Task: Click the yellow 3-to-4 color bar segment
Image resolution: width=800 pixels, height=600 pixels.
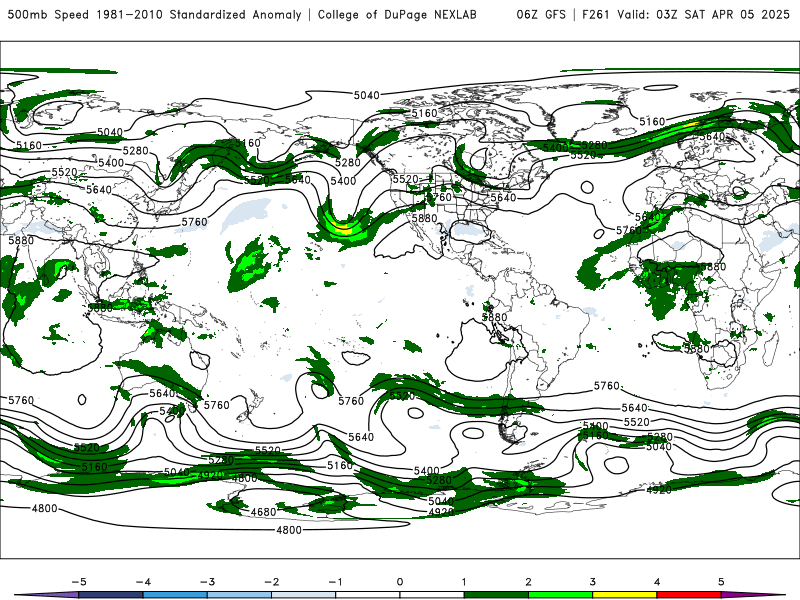Action: coord(624,595)
